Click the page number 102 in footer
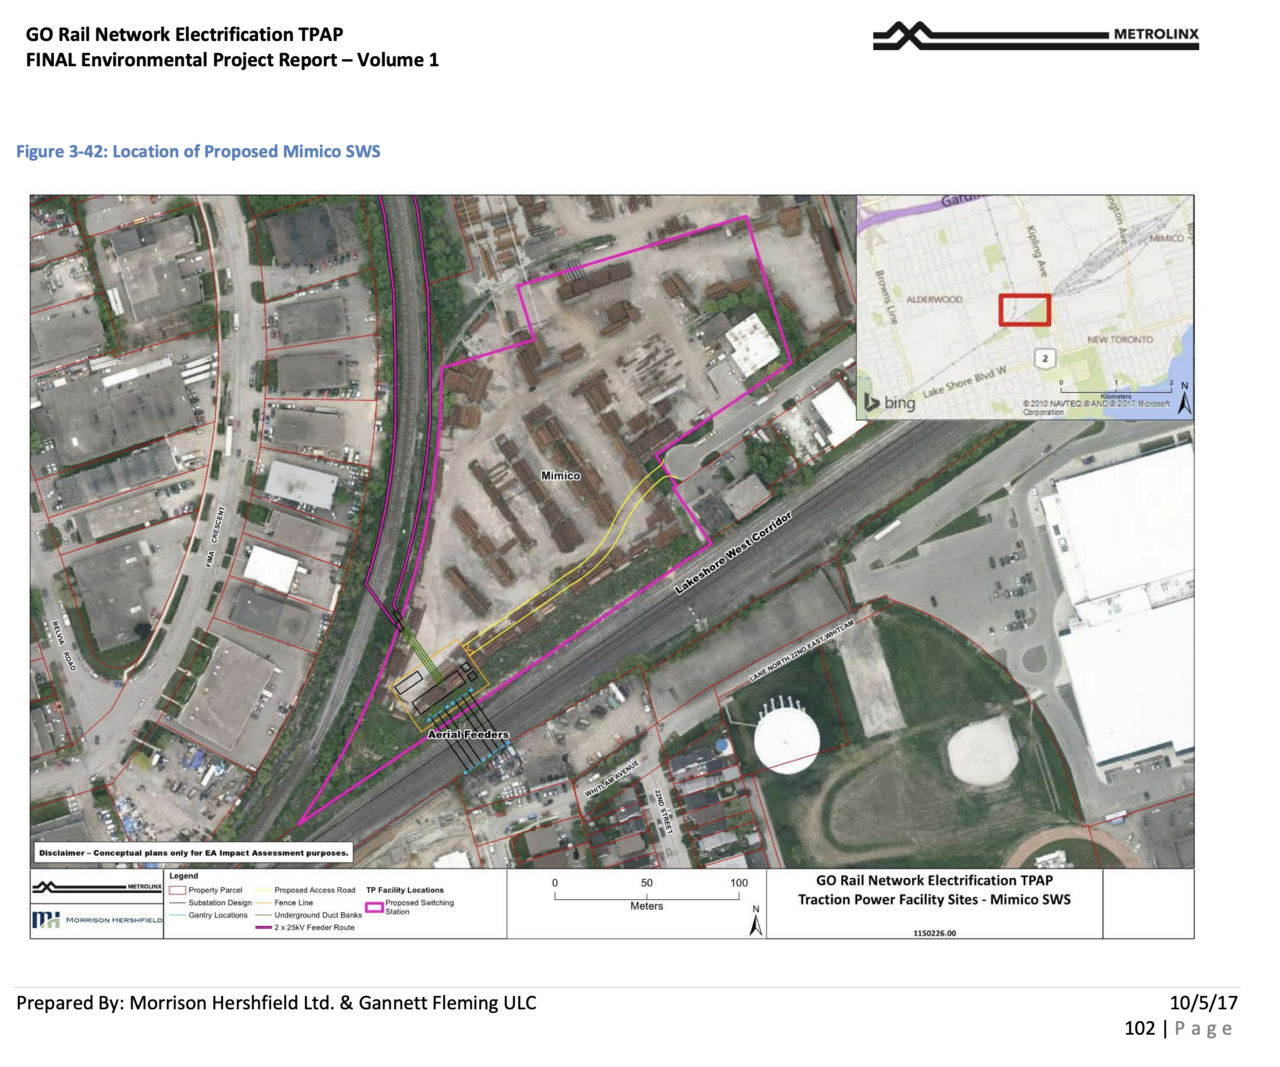Image resolution: width=1280 pixels, height=1067 pixels. [x=1139, y=1029]
